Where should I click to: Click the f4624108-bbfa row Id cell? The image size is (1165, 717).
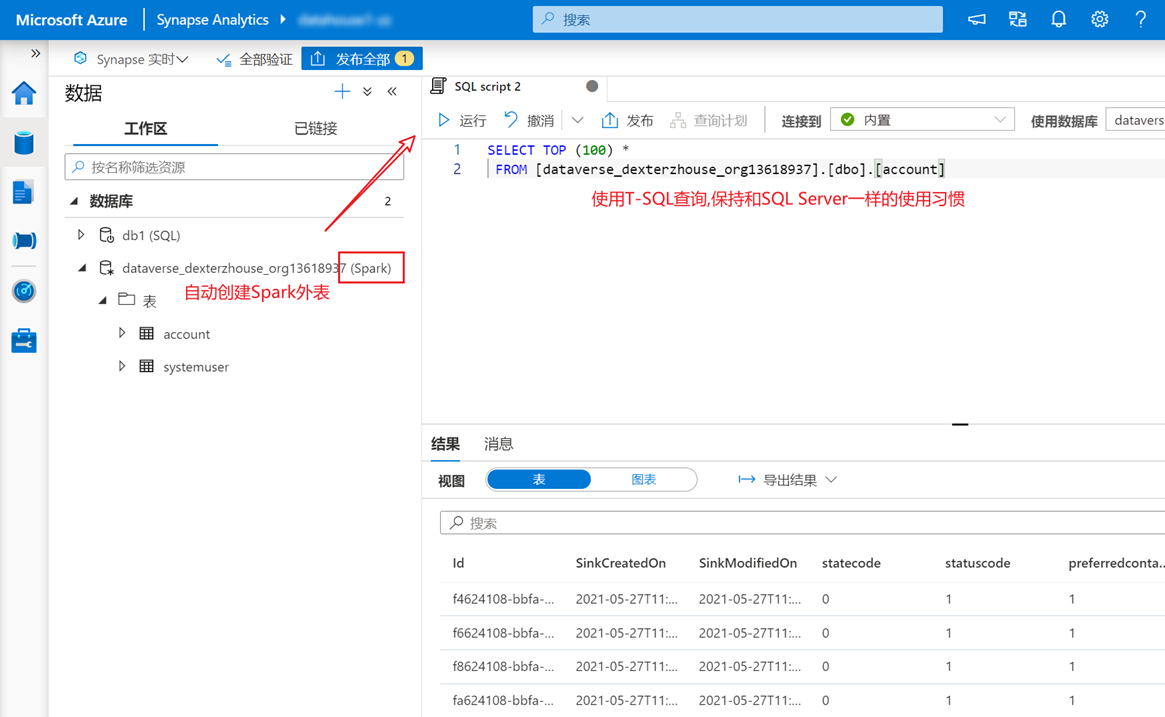pyautogui.click(x=503, y=599)
